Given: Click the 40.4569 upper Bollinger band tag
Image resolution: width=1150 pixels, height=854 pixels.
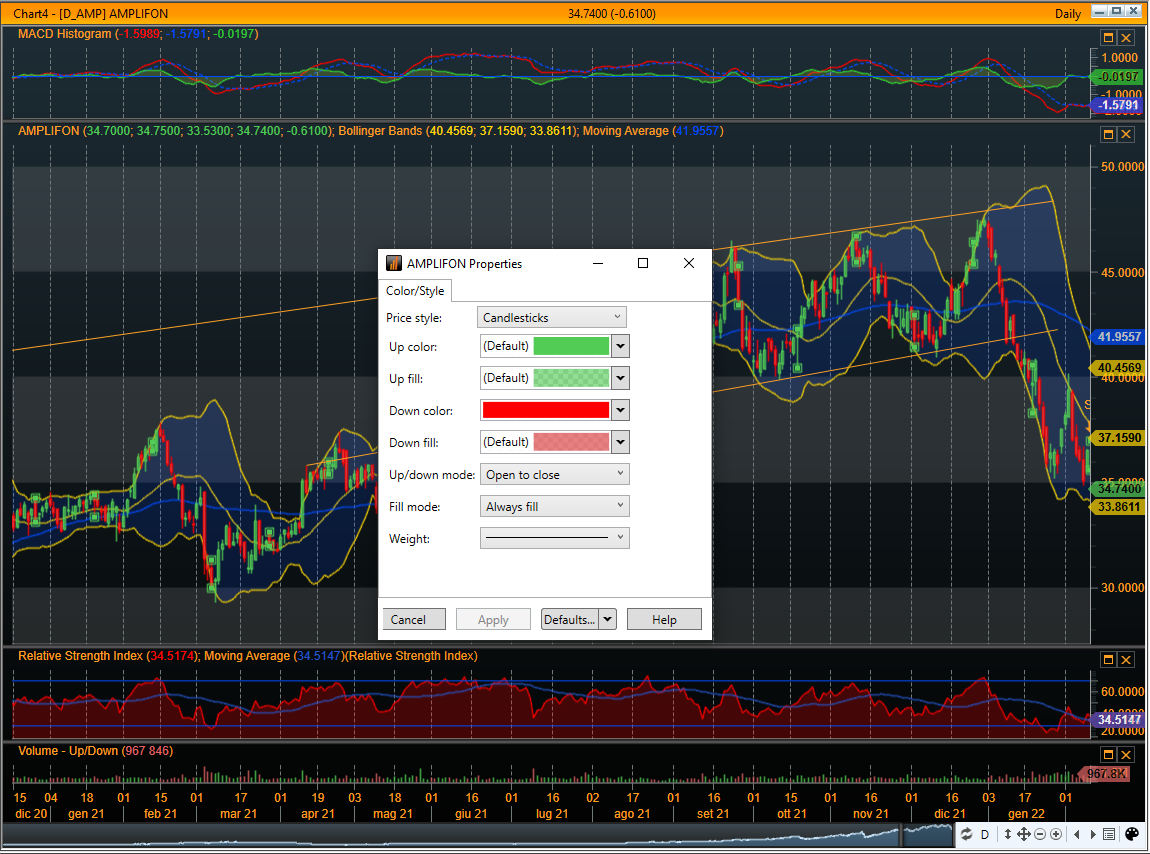Looking at the screenshot, I should pyautogui.click(x=1118, y=368).
